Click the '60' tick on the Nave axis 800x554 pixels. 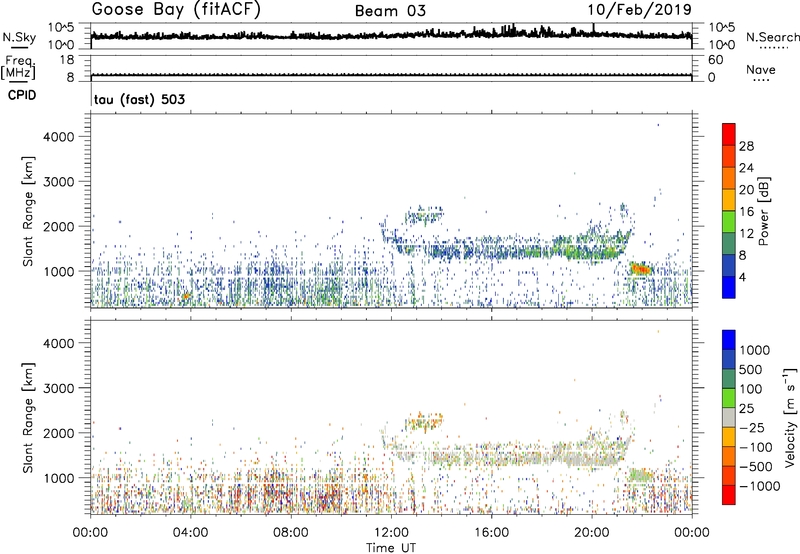tap(715, 60)
